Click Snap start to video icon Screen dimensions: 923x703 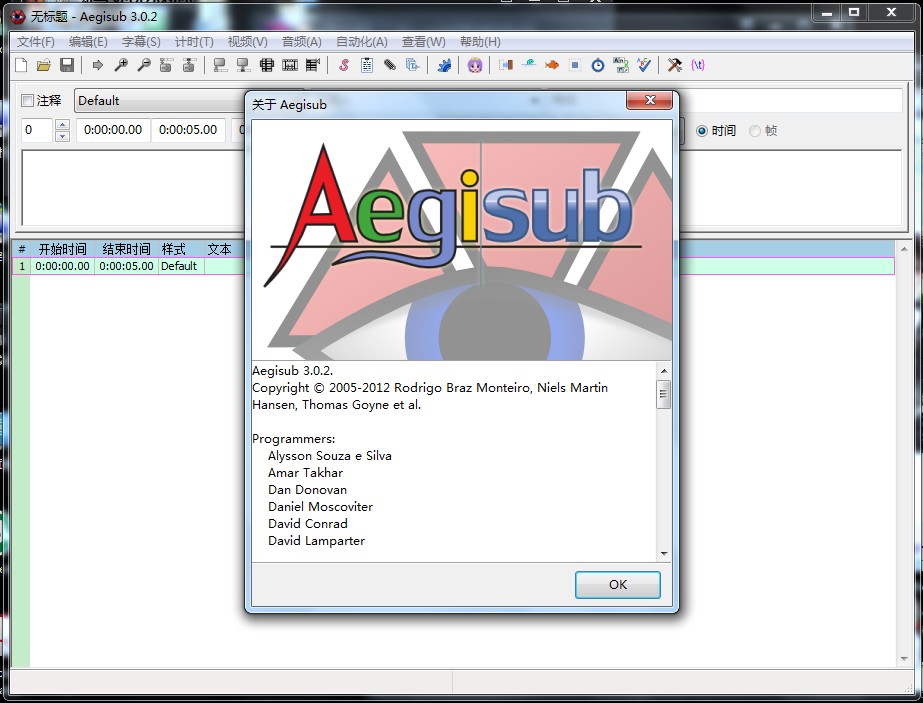[x=220, y=65]
